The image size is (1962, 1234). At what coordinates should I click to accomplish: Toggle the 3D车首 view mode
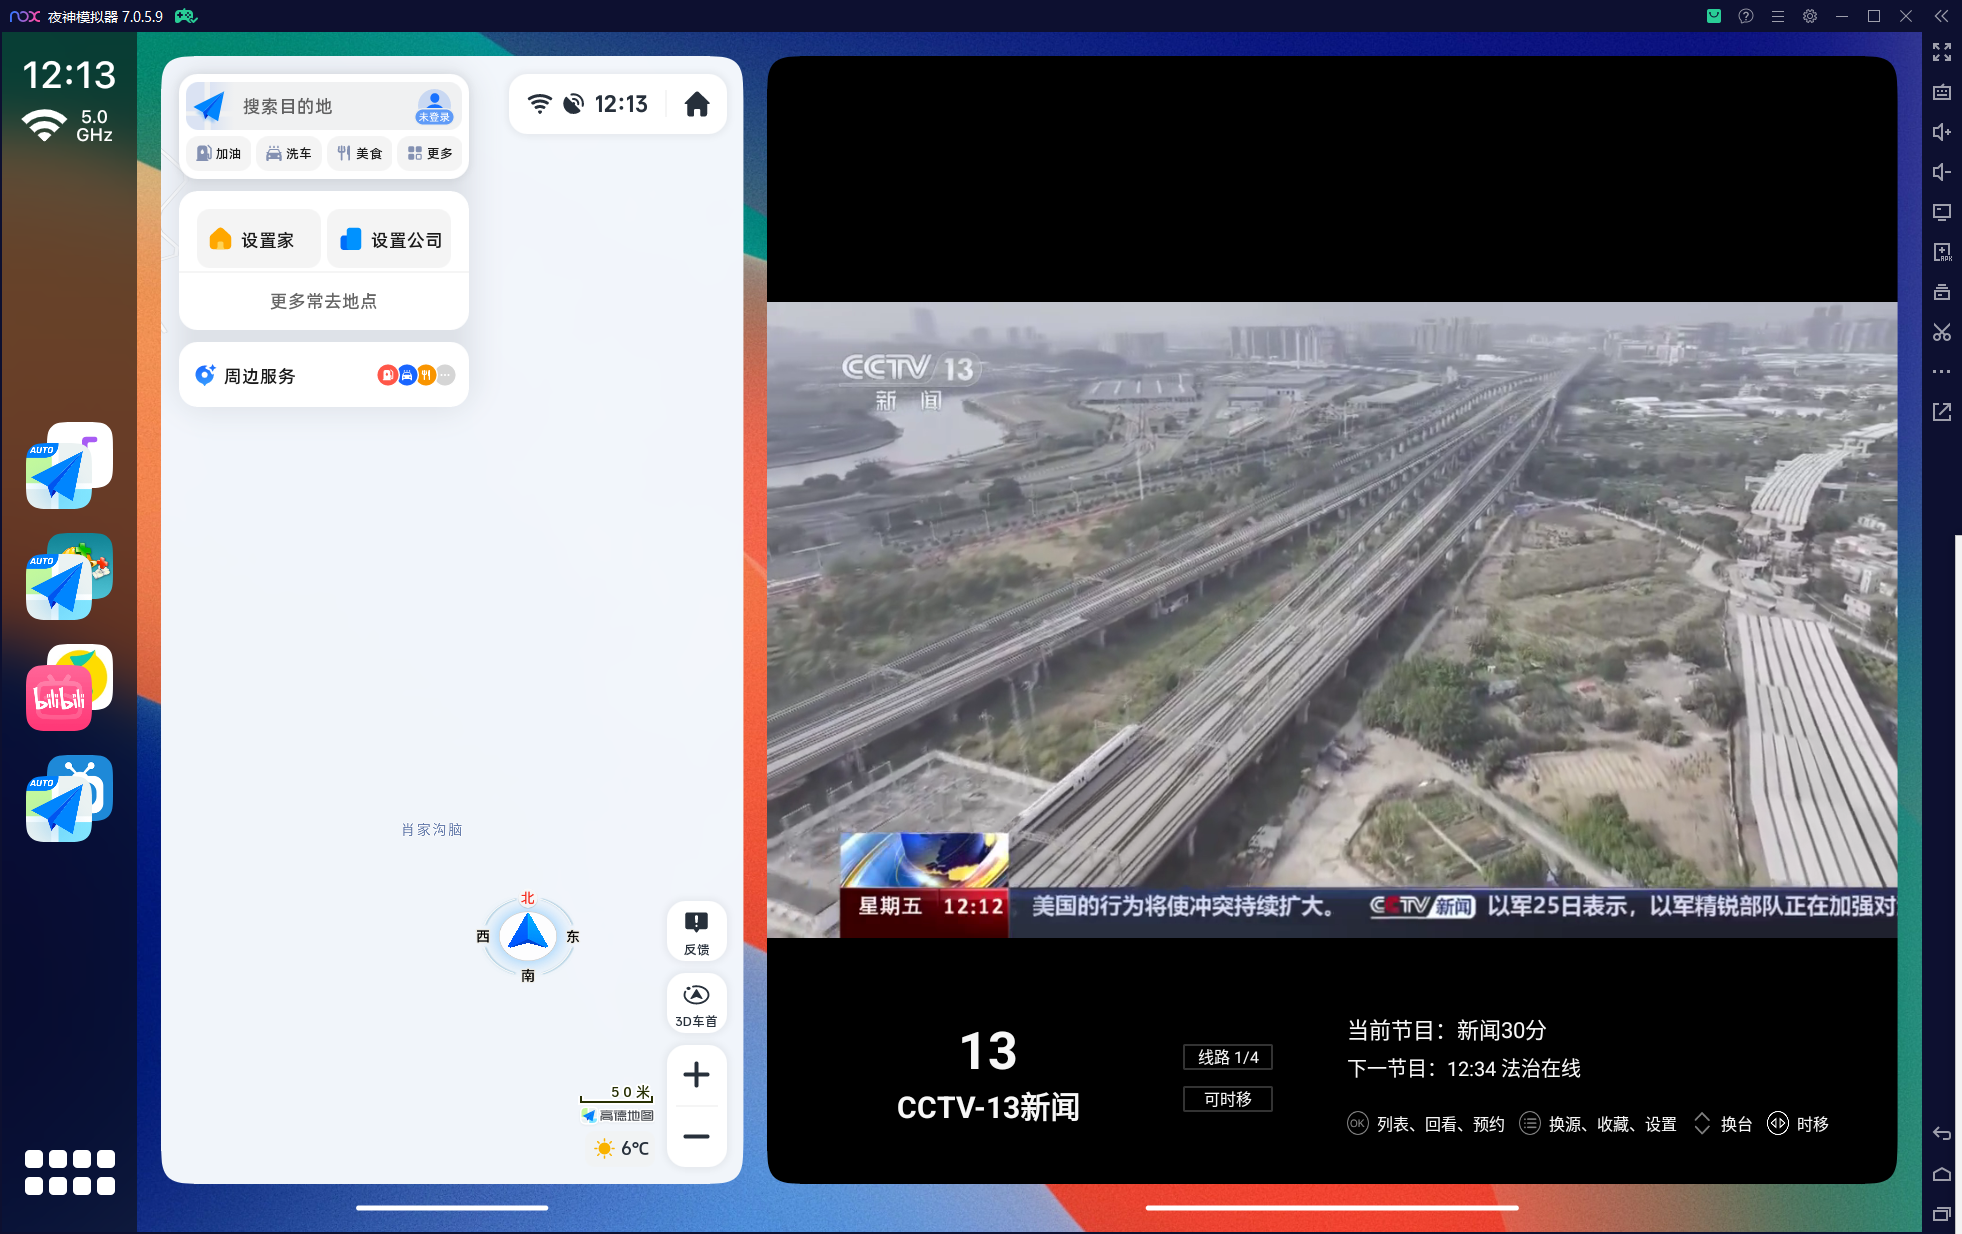(x=697, y=1004)
